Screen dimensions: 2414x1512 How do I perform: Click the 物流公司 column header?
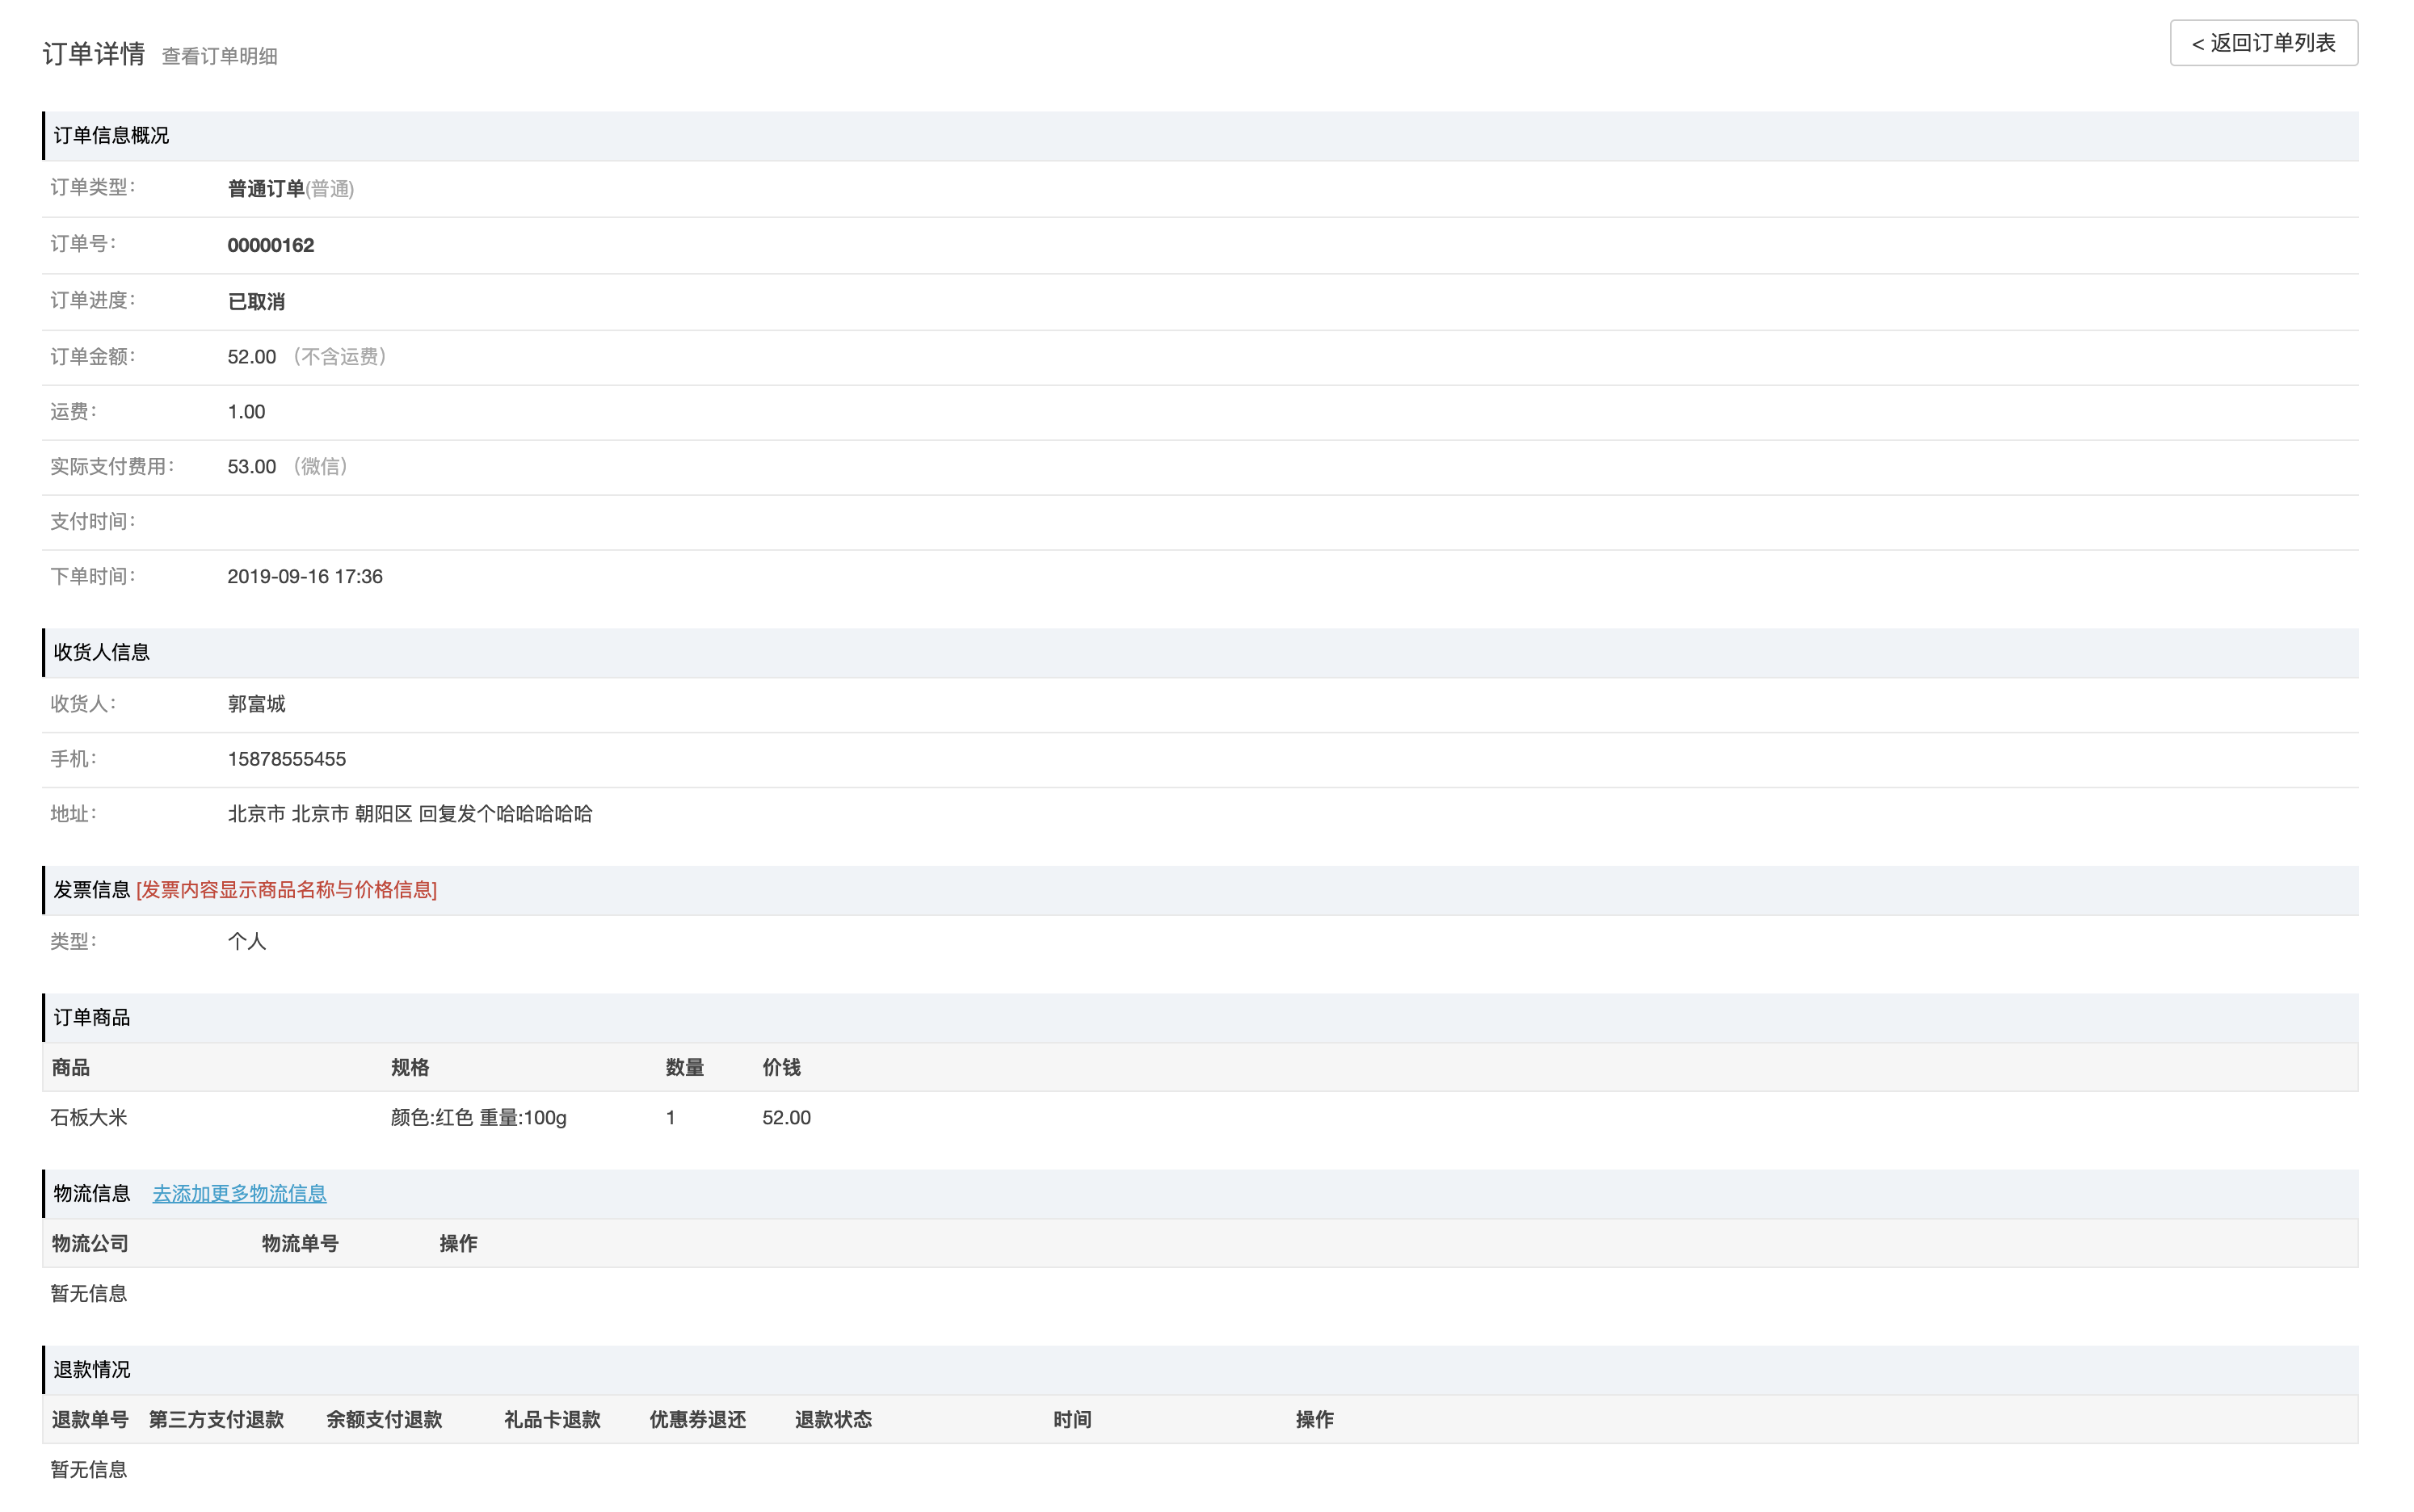pos(90,1243)
